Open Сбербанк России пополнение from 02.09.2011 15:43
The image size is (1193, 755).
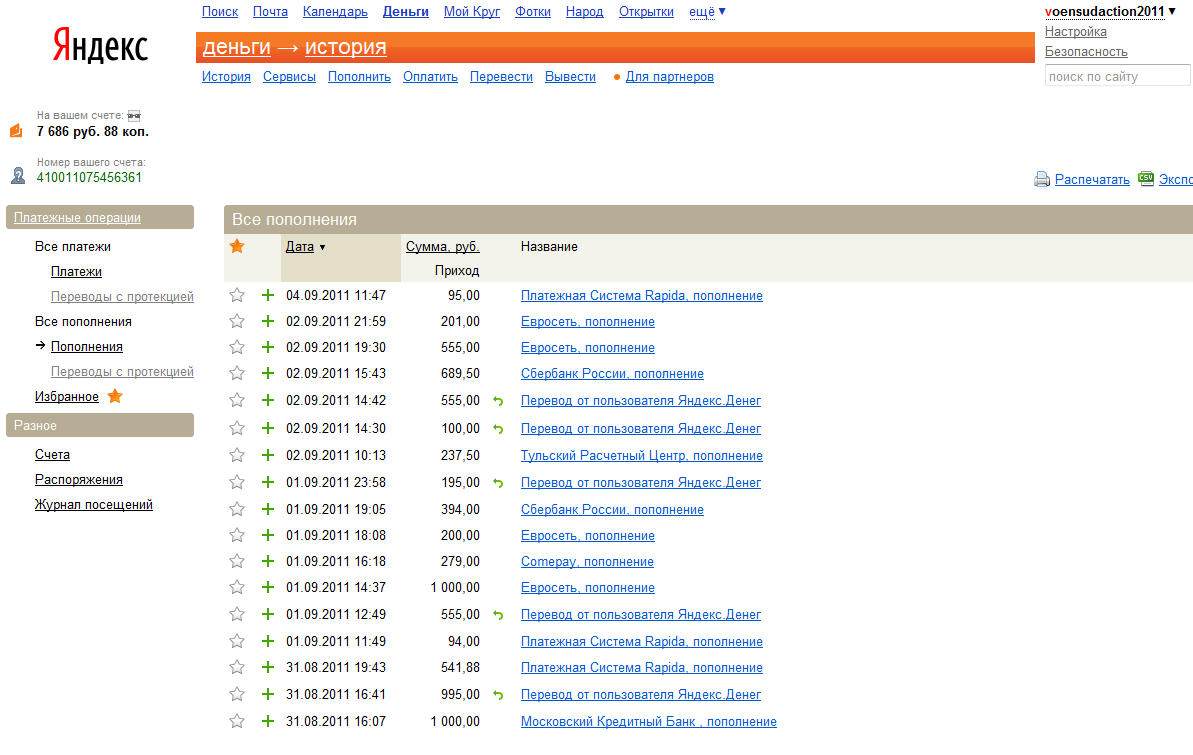(x=612, y=374)
